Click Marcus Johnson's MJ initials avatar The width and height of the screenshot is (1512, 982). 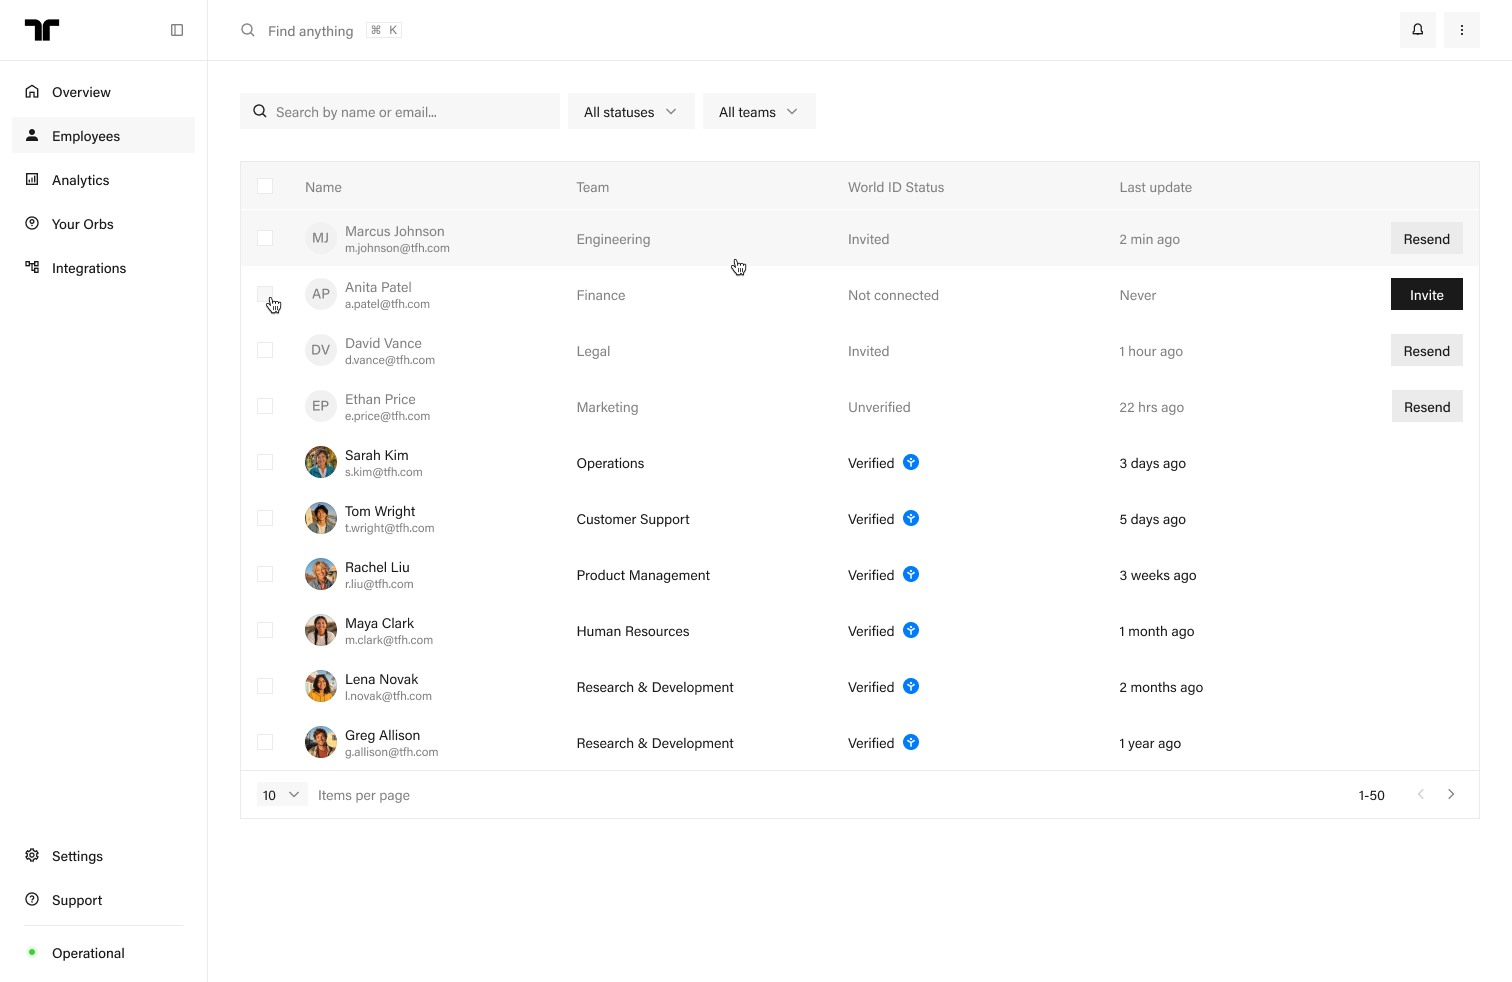coord(321,238)
